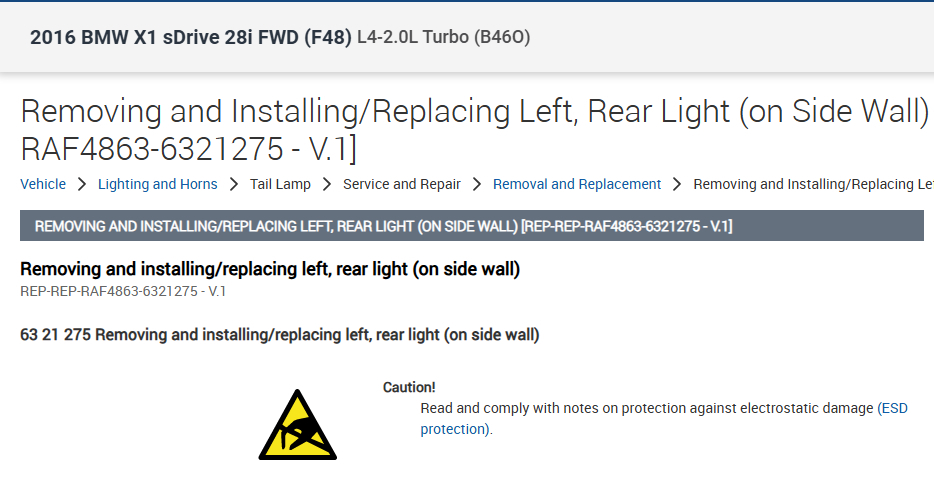Image resolution: width=934 pixels, height=487 pixels.
Task: Click the Caution! label
Action: 409,387
